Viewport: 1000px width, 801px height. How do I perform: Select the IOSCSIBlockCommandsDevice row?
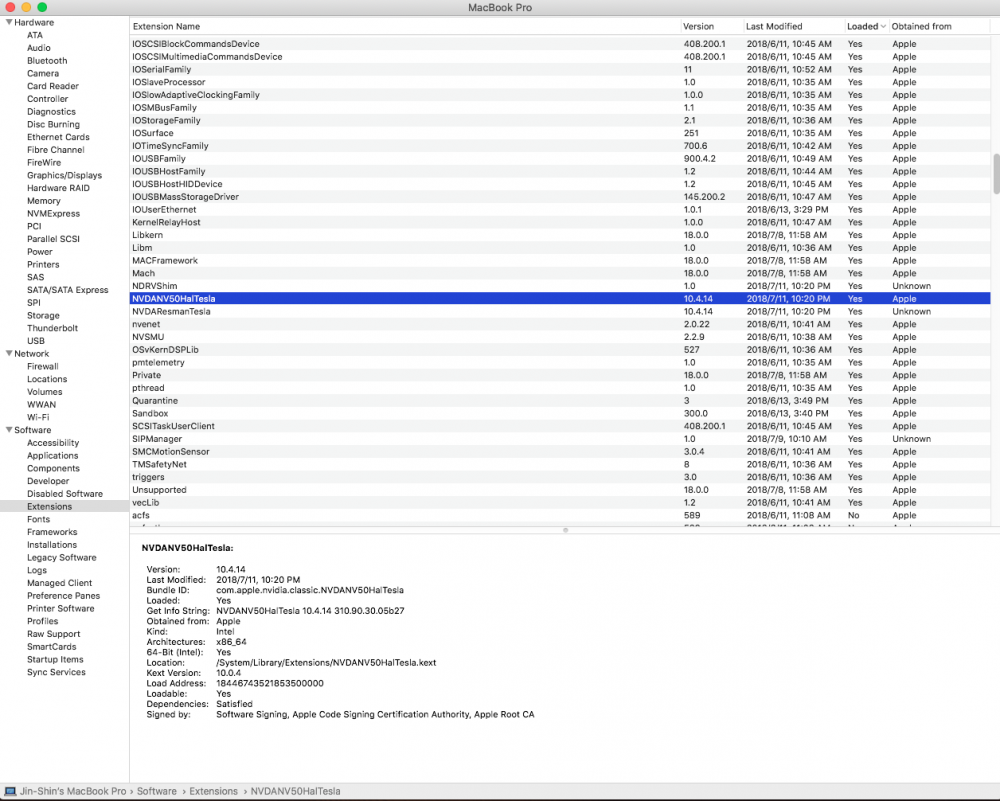coord(560,44)
